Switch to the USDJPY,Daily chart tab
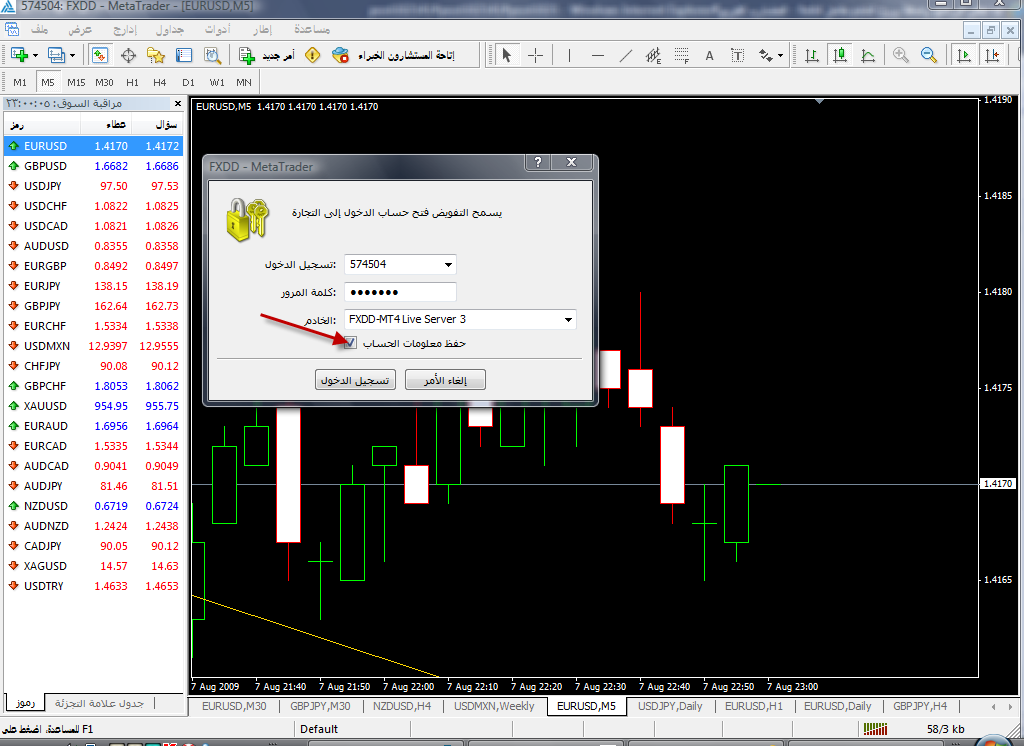Screen dimensions: 1024x746 pos(670,706)
